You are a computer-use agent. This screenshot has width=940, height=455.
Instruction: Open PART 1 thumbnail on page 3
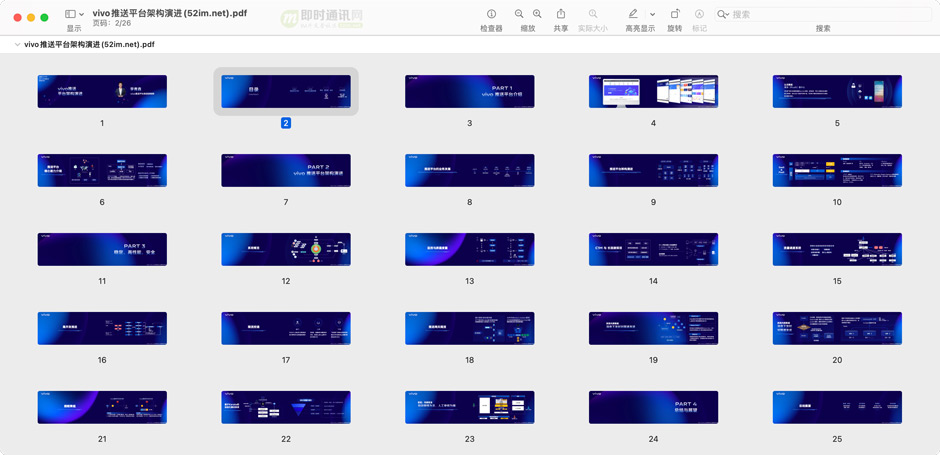tap(469, 91)
